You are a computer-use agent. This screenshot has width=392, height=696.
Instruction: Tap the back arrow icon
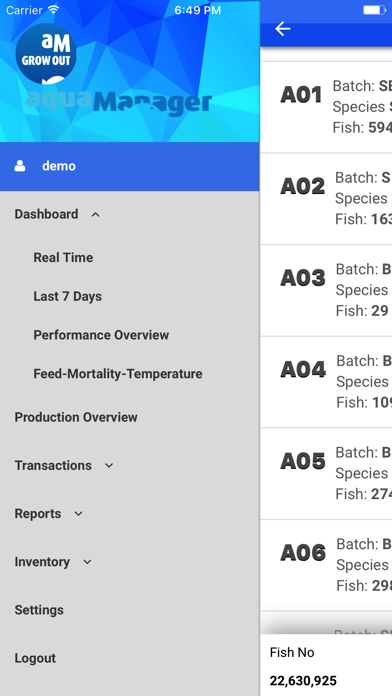(283, 29)
